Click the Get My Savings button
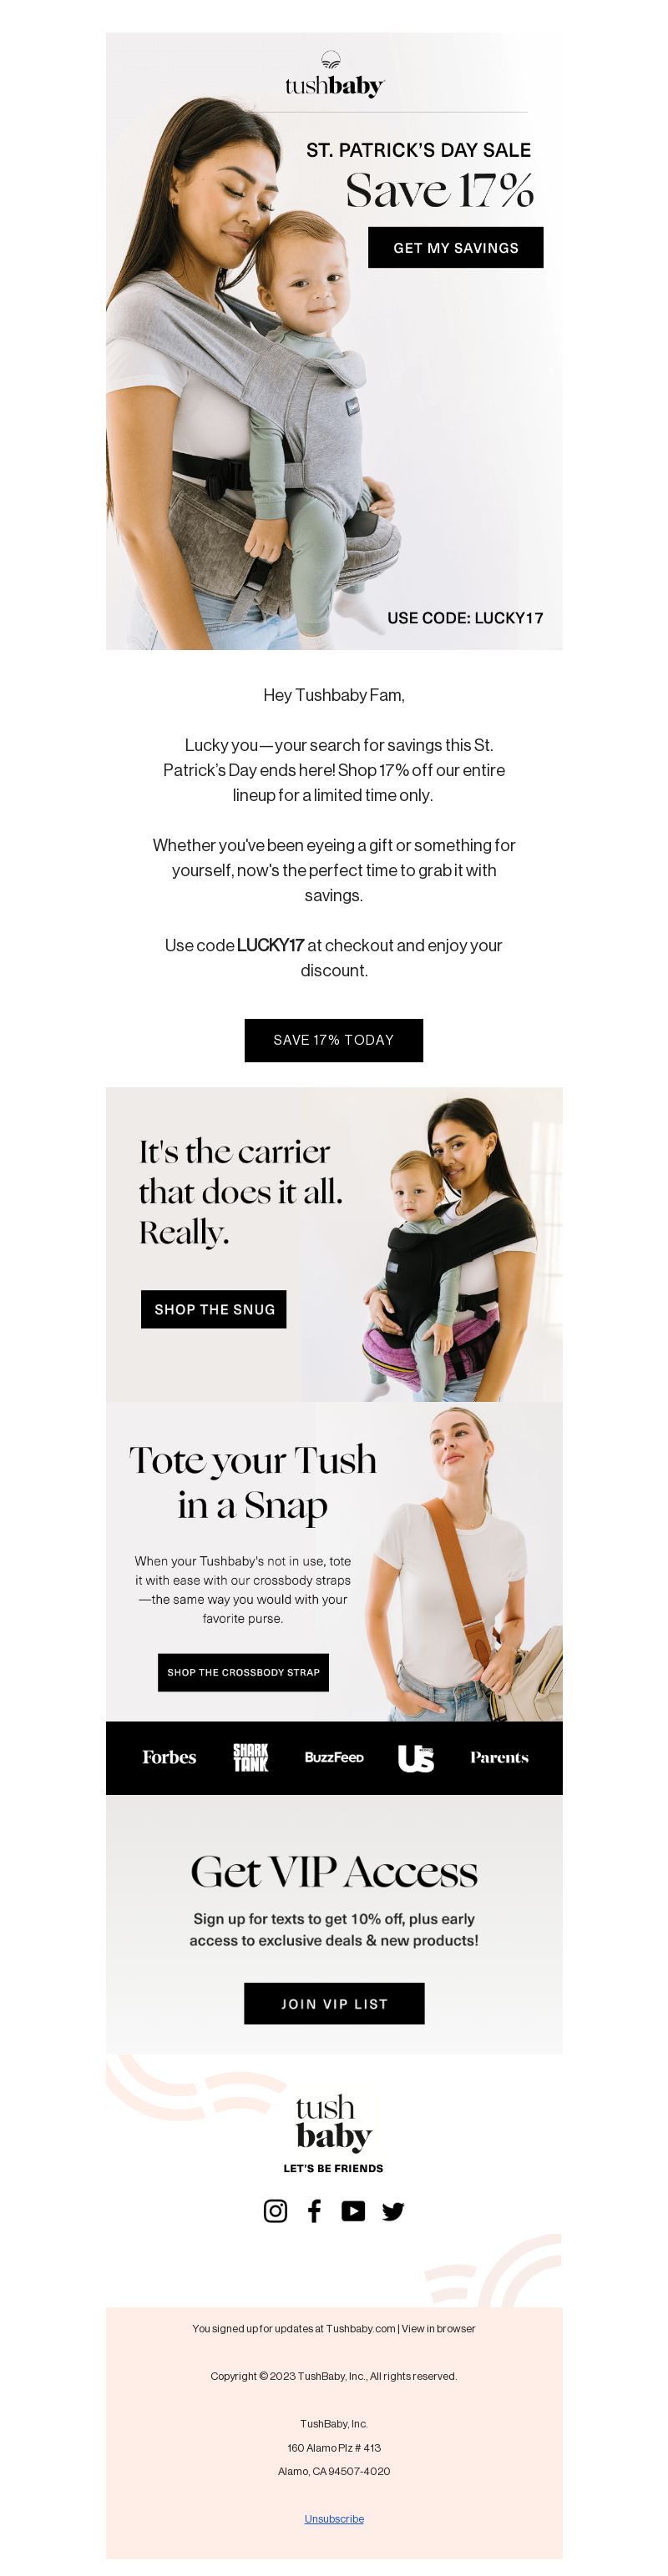Image resolution: width=668 pixels, height=2576 pixels. coord(456,247)
